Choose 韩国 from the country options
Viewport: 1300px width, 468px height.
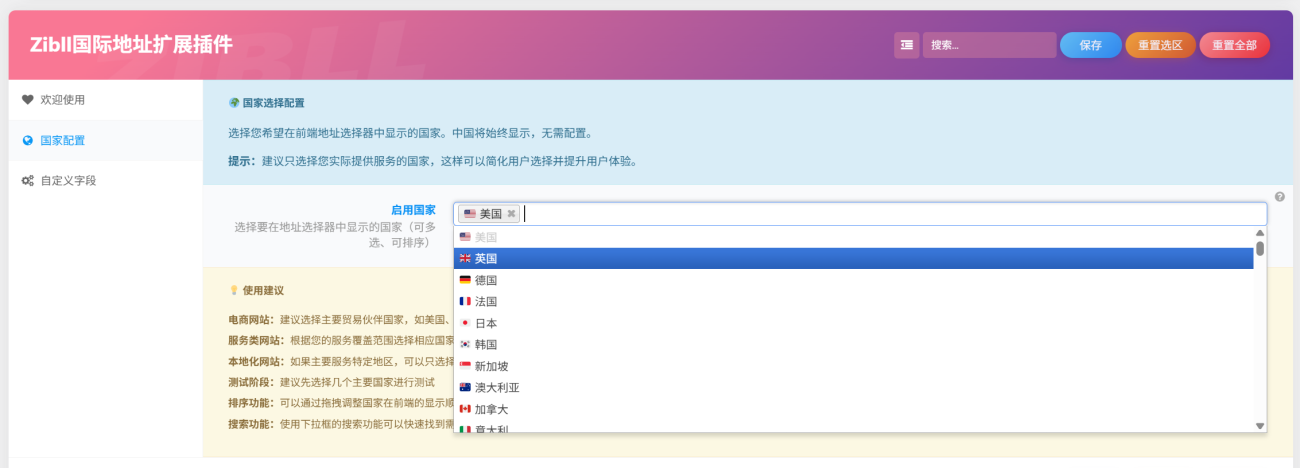(486, 344)
